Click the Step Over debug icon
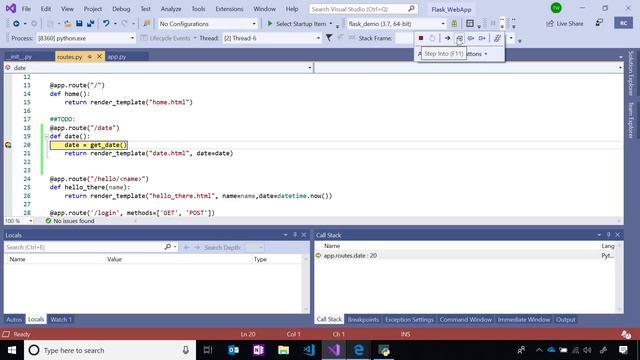 (x=471, y=38)
